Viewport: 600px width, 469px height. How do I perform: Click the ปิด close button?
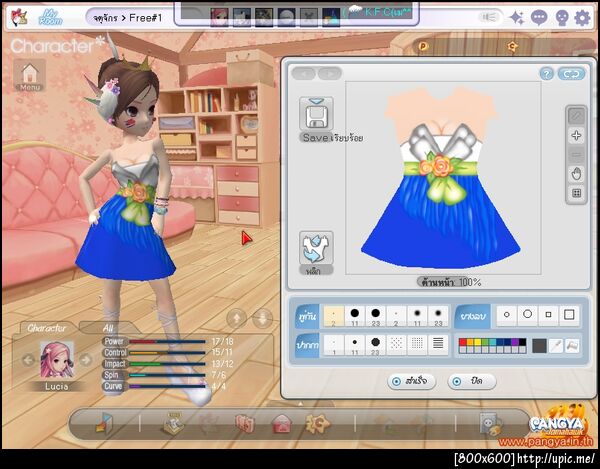[x=472, y=381]
